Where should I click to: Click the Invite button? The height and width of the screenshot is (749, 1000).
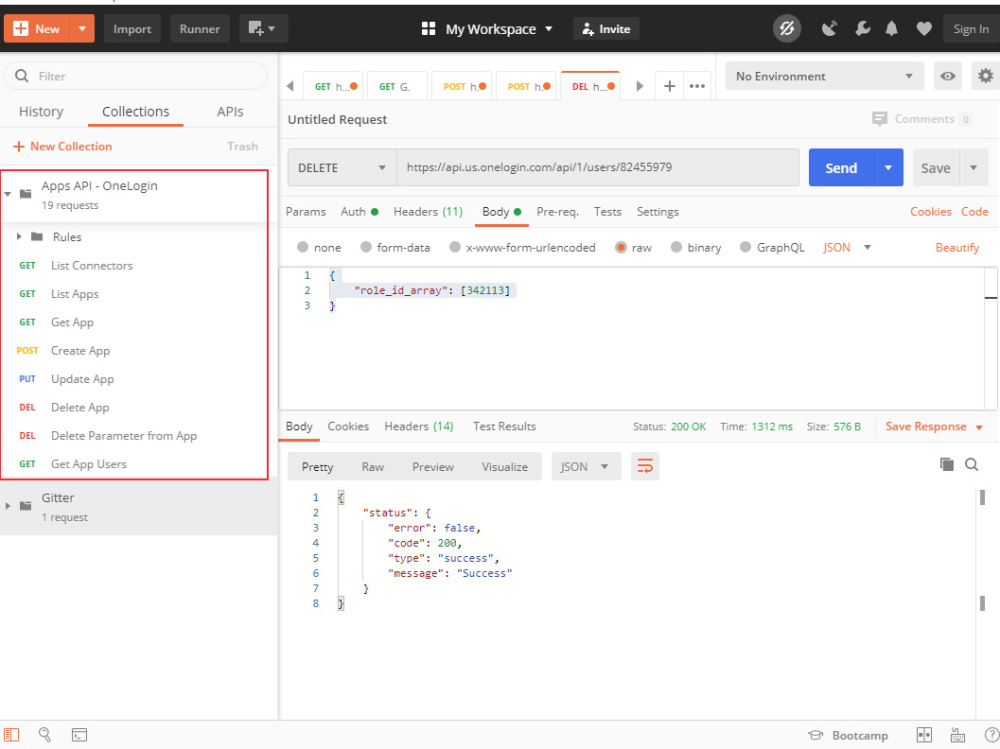click(607, 29)
